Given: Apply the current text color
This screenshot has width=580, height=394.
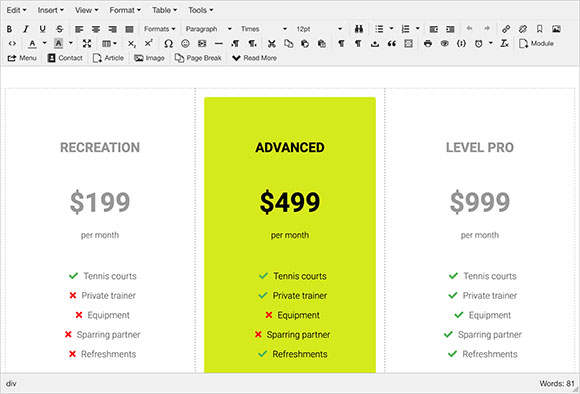Looking at the screenshot, I should (33, 44).
